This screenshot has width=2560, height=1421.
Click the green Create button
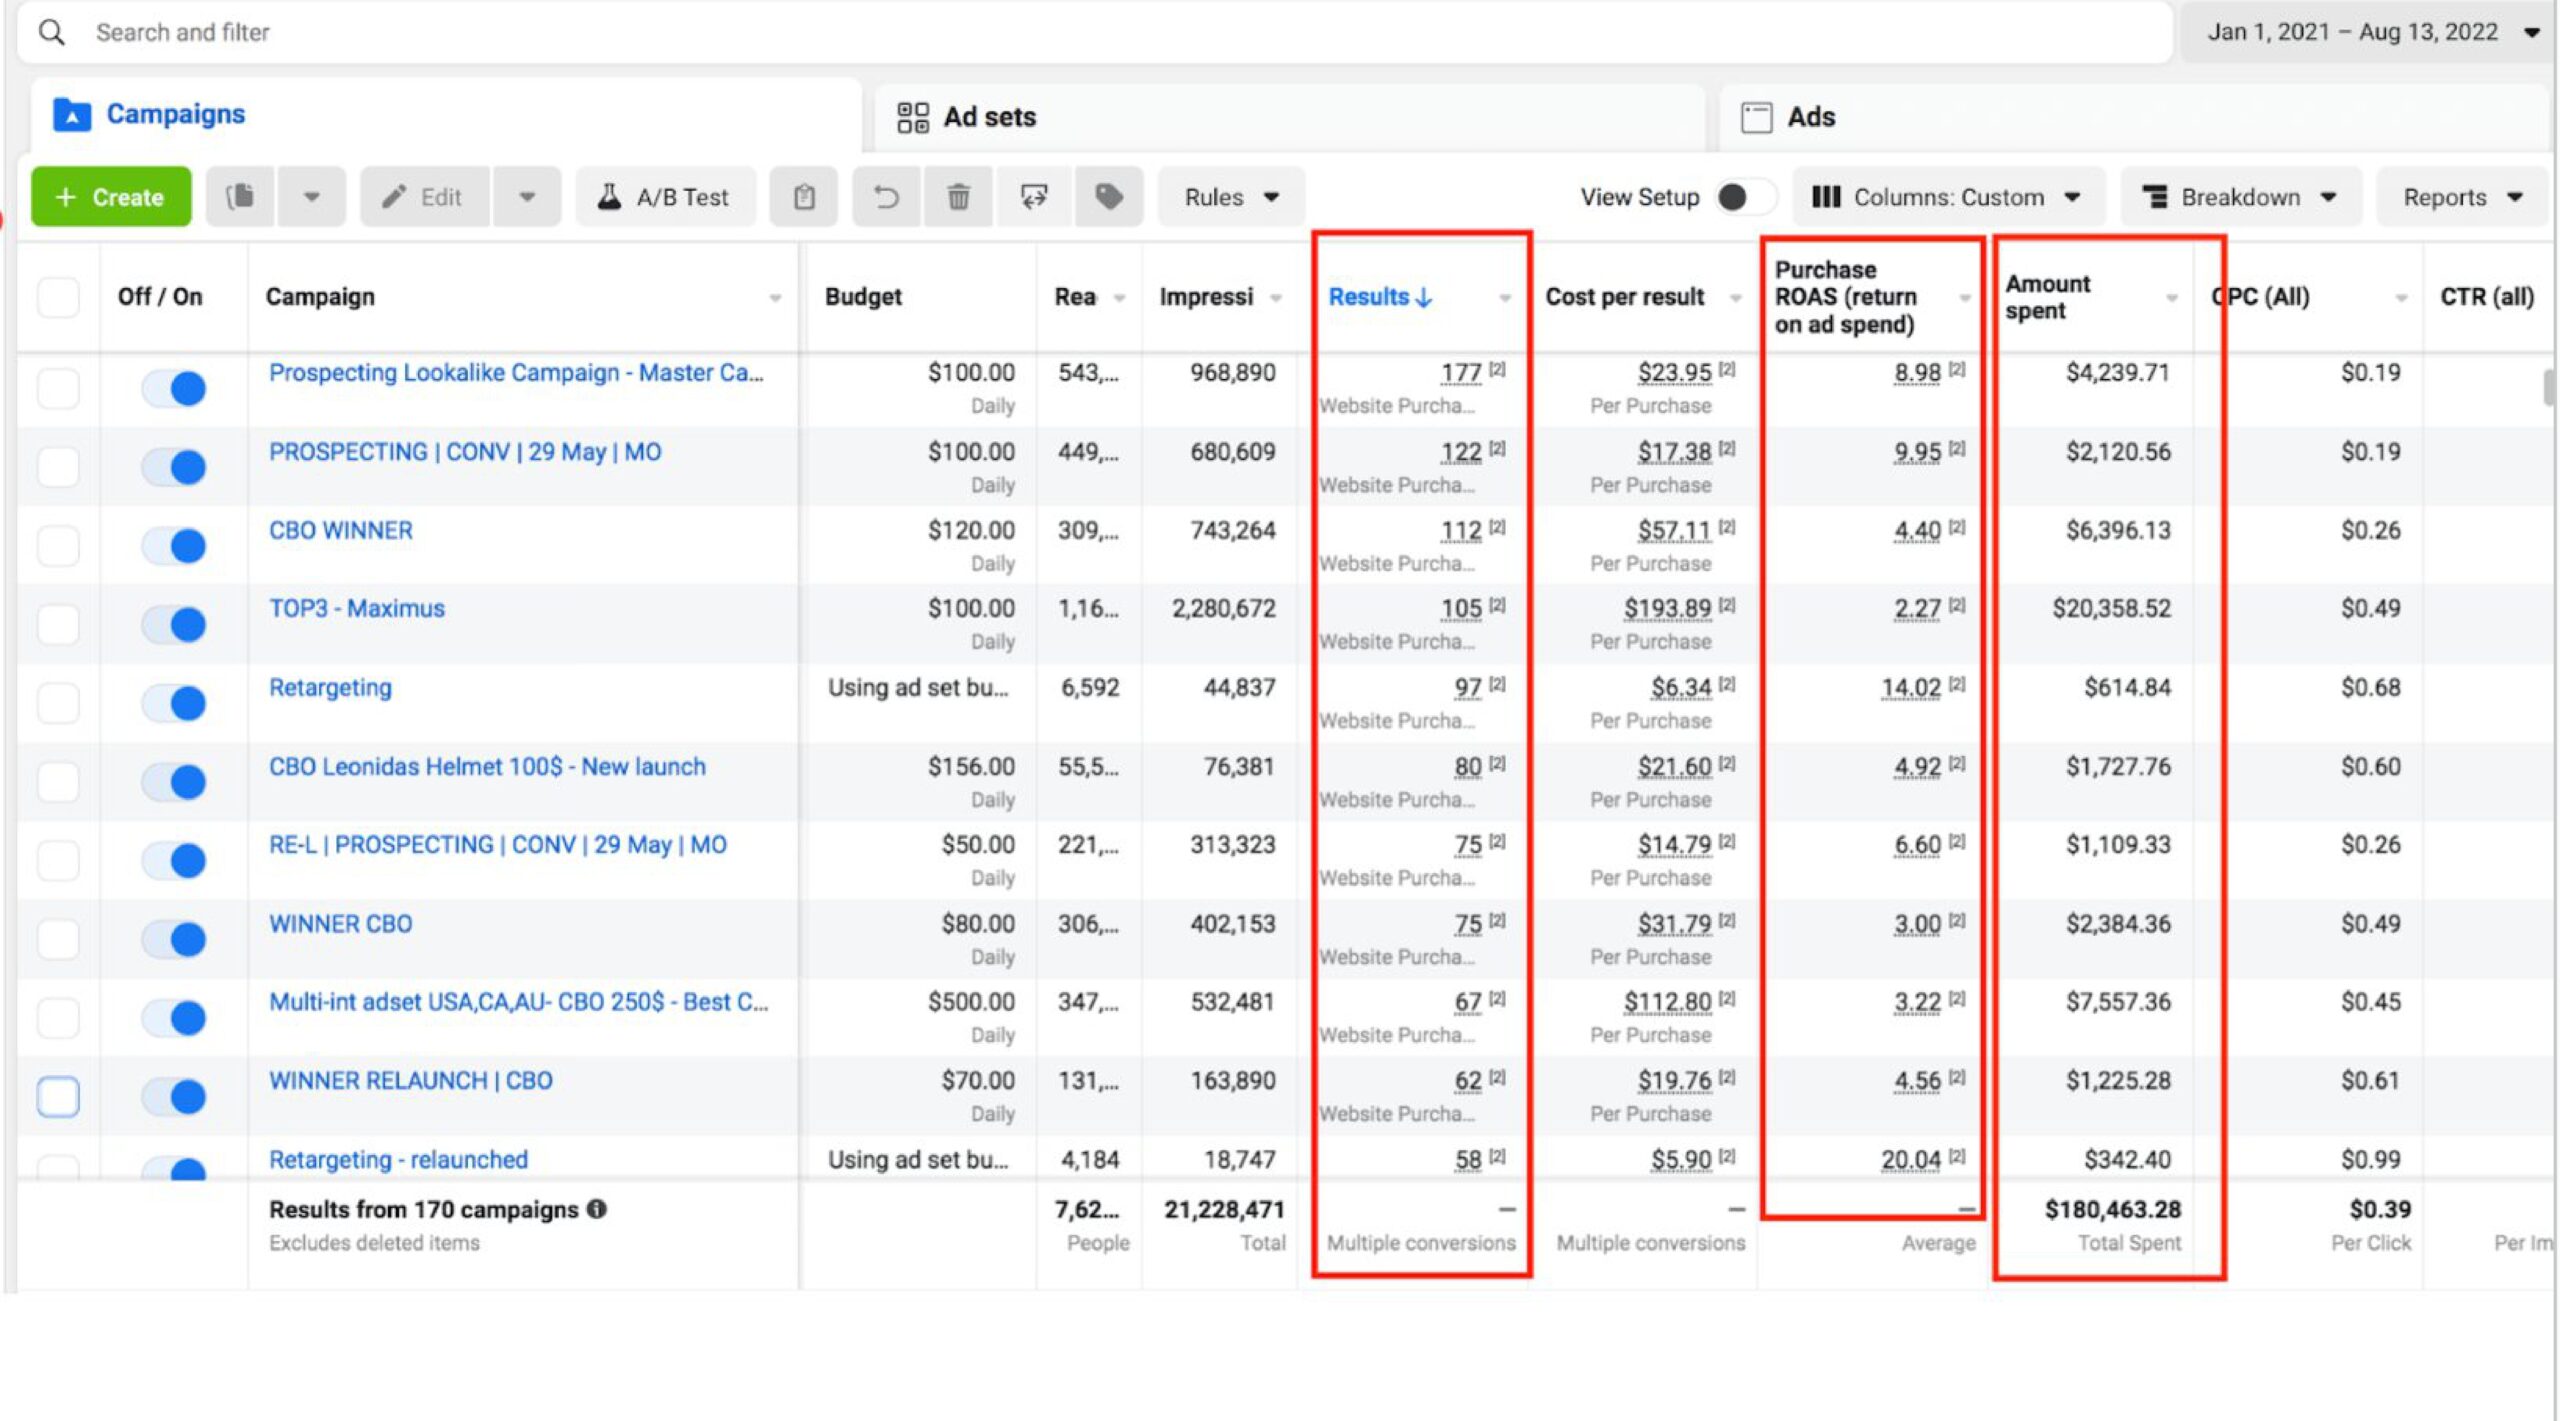pyautogui.click(x=111, y=197)
